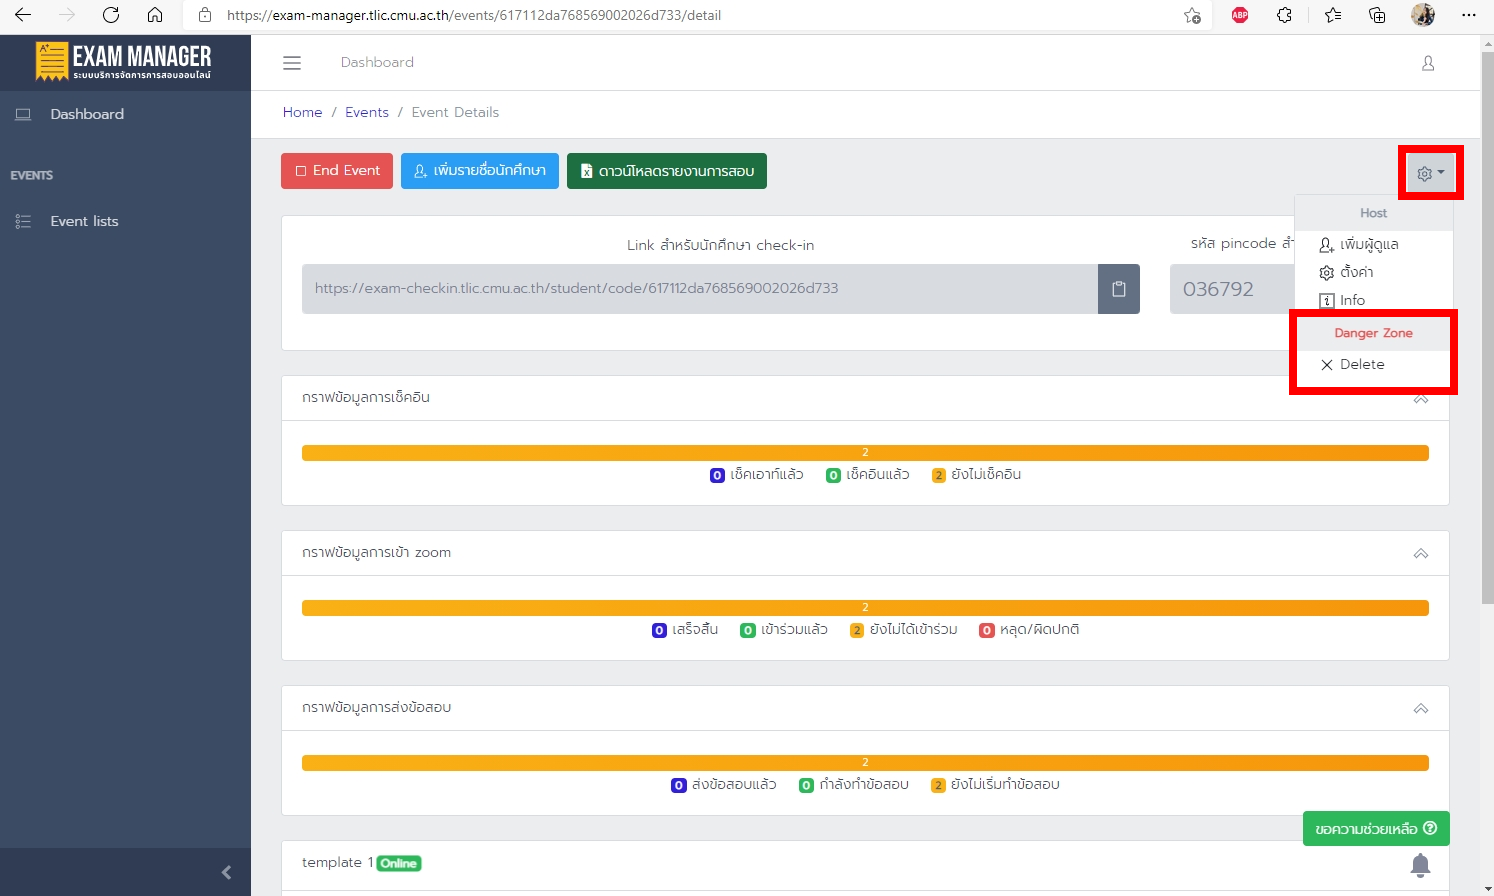Collapse the exam submission graph panel

tap(1421, 709)
